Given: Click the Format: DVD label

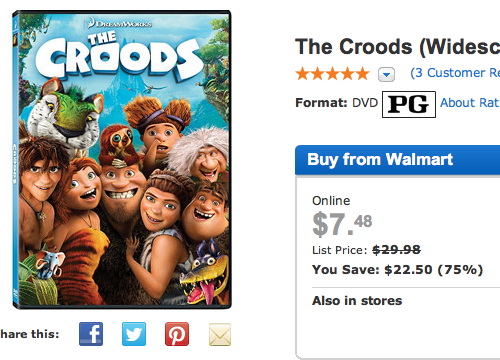Looking at the screenshot, I should click(336, 103).
